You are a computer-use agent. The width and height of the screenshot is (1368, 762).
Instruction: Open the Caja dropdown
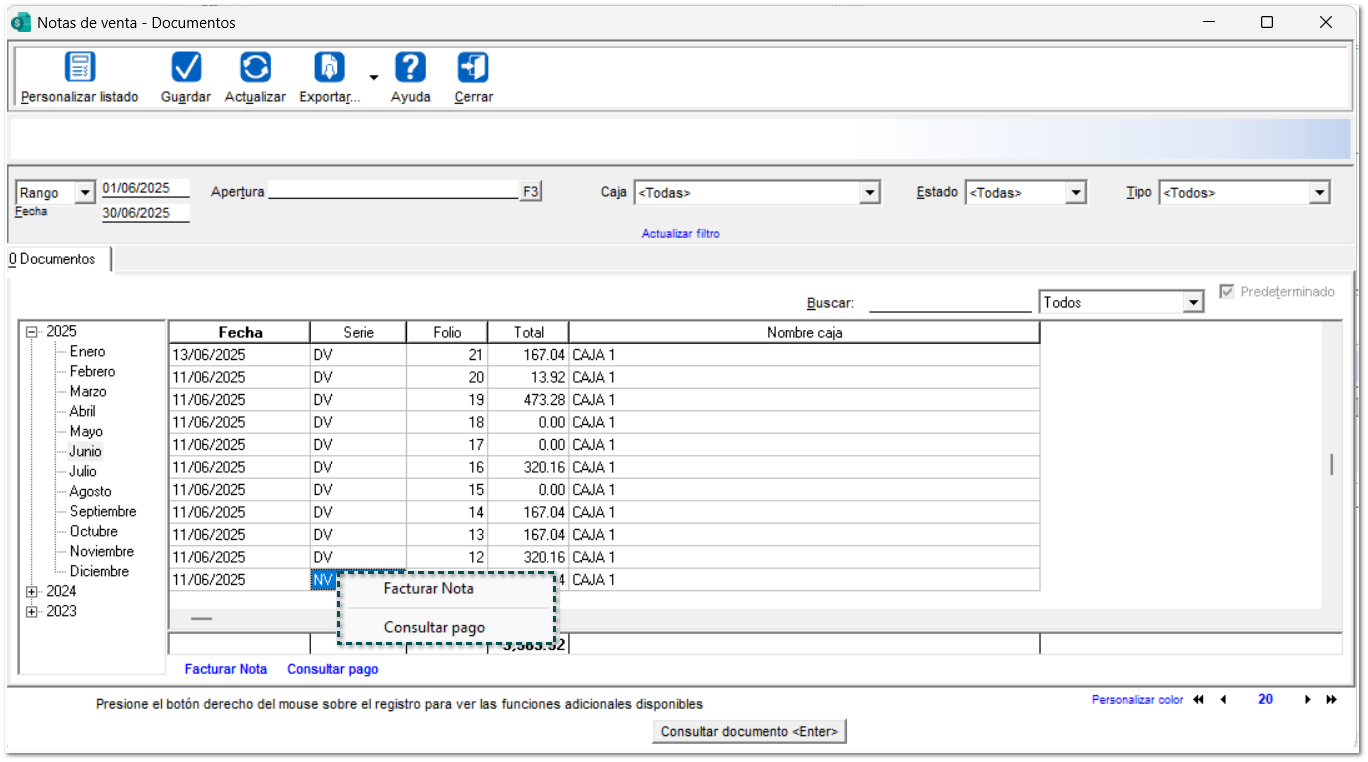870,193
